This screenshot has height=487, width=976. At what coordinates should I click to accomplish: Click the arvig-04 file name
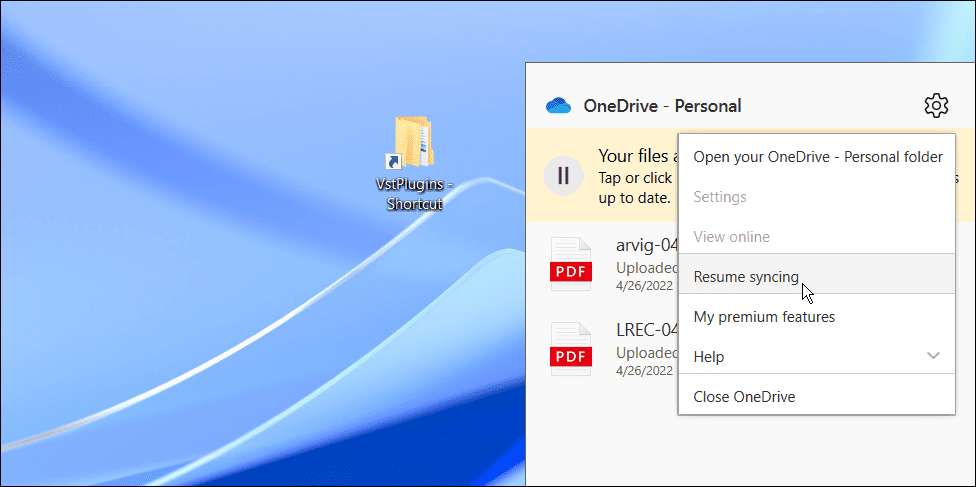click(647, 245)
